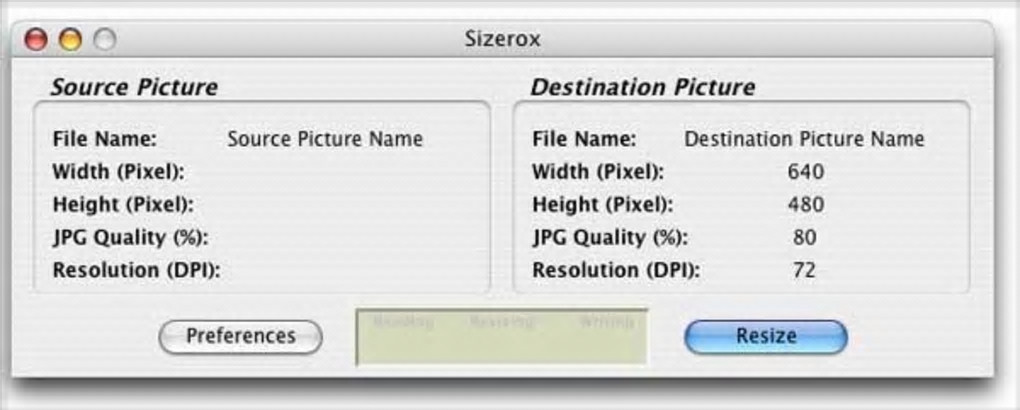1020x410 pixels.
Task: Click the Reading label in status box
Action: tap(403, 322)
